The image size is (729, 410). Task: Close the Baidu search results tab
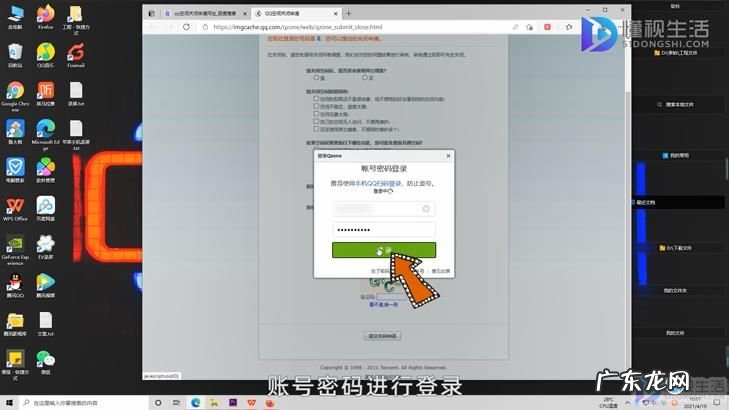tap(245, 13)
